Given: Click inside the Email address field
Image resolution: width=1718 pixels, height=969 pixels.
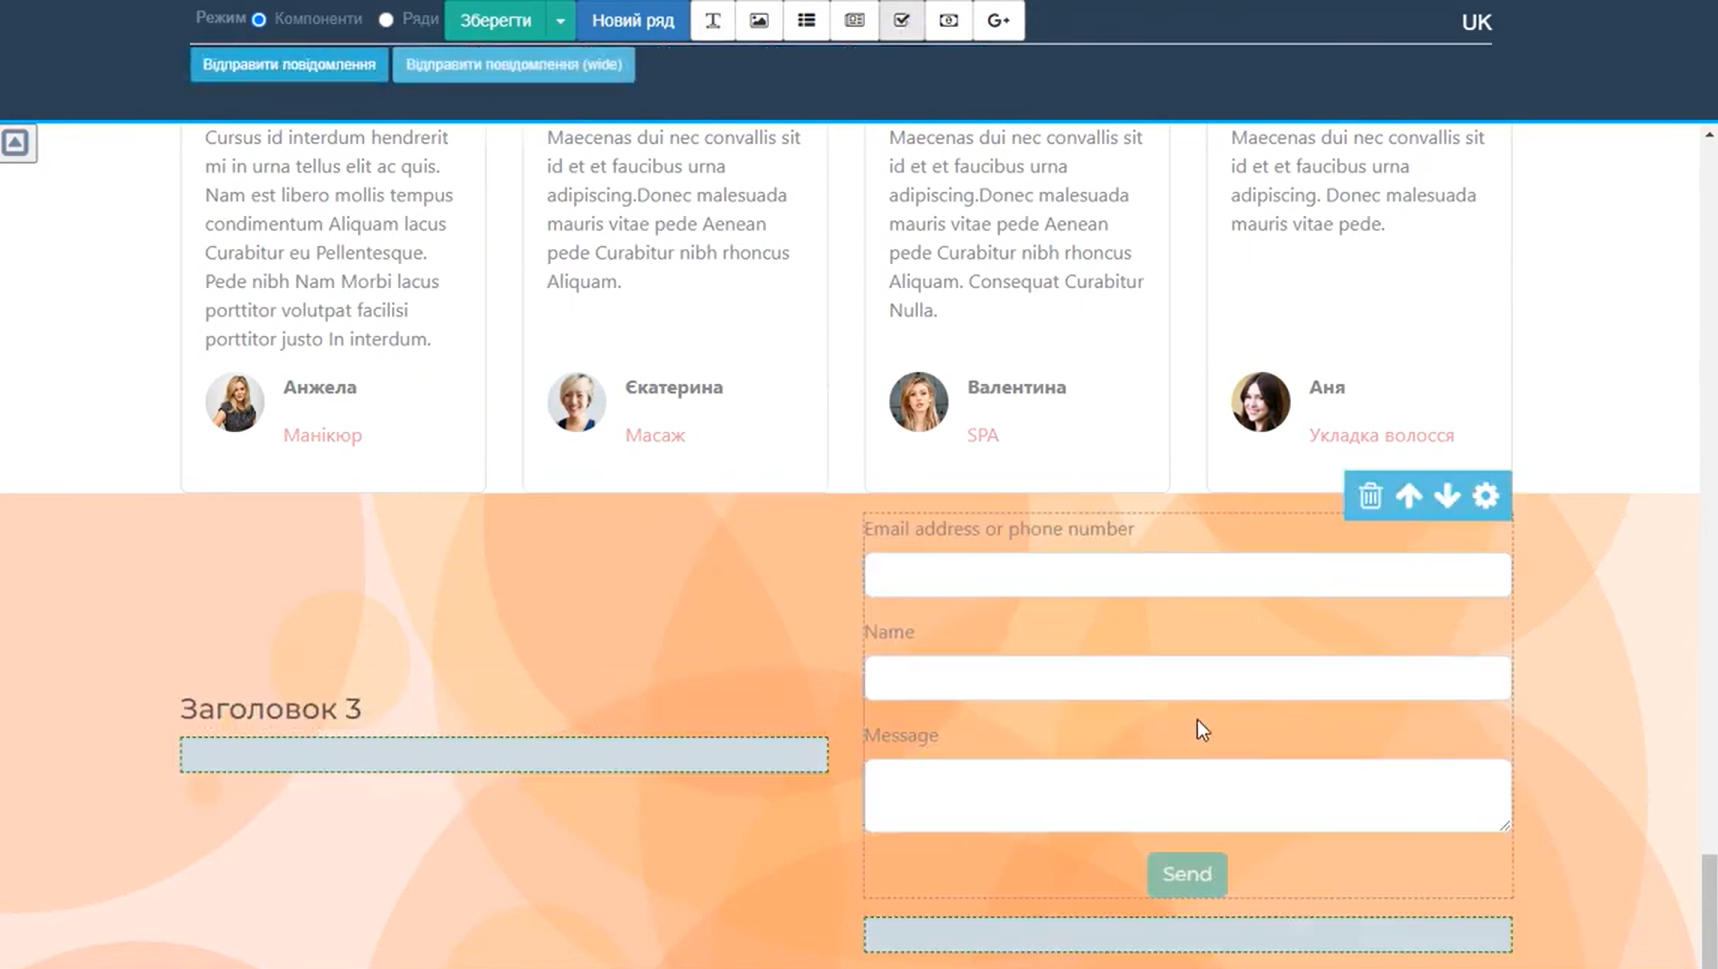Looking at the screenshot, I should click(1186, 575).
